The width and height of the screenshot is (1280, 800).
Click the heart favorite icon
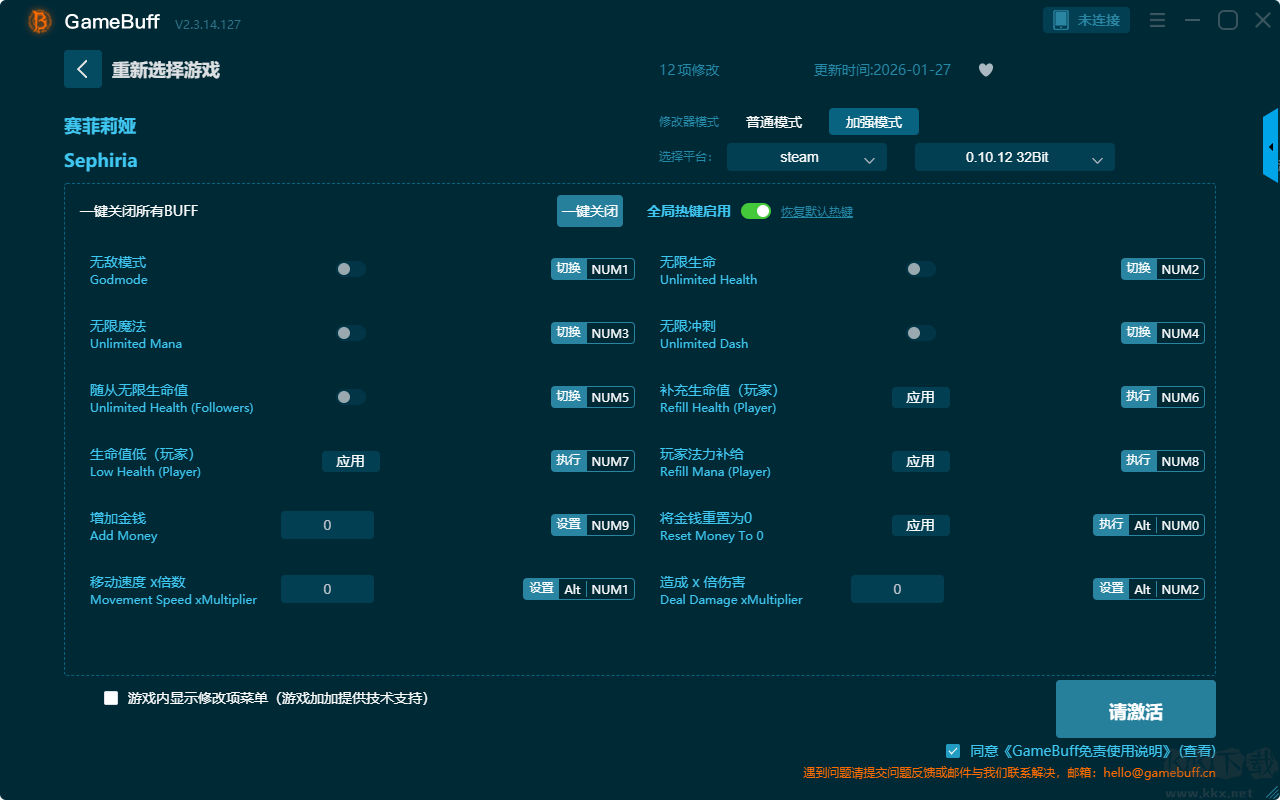(985, 70)
